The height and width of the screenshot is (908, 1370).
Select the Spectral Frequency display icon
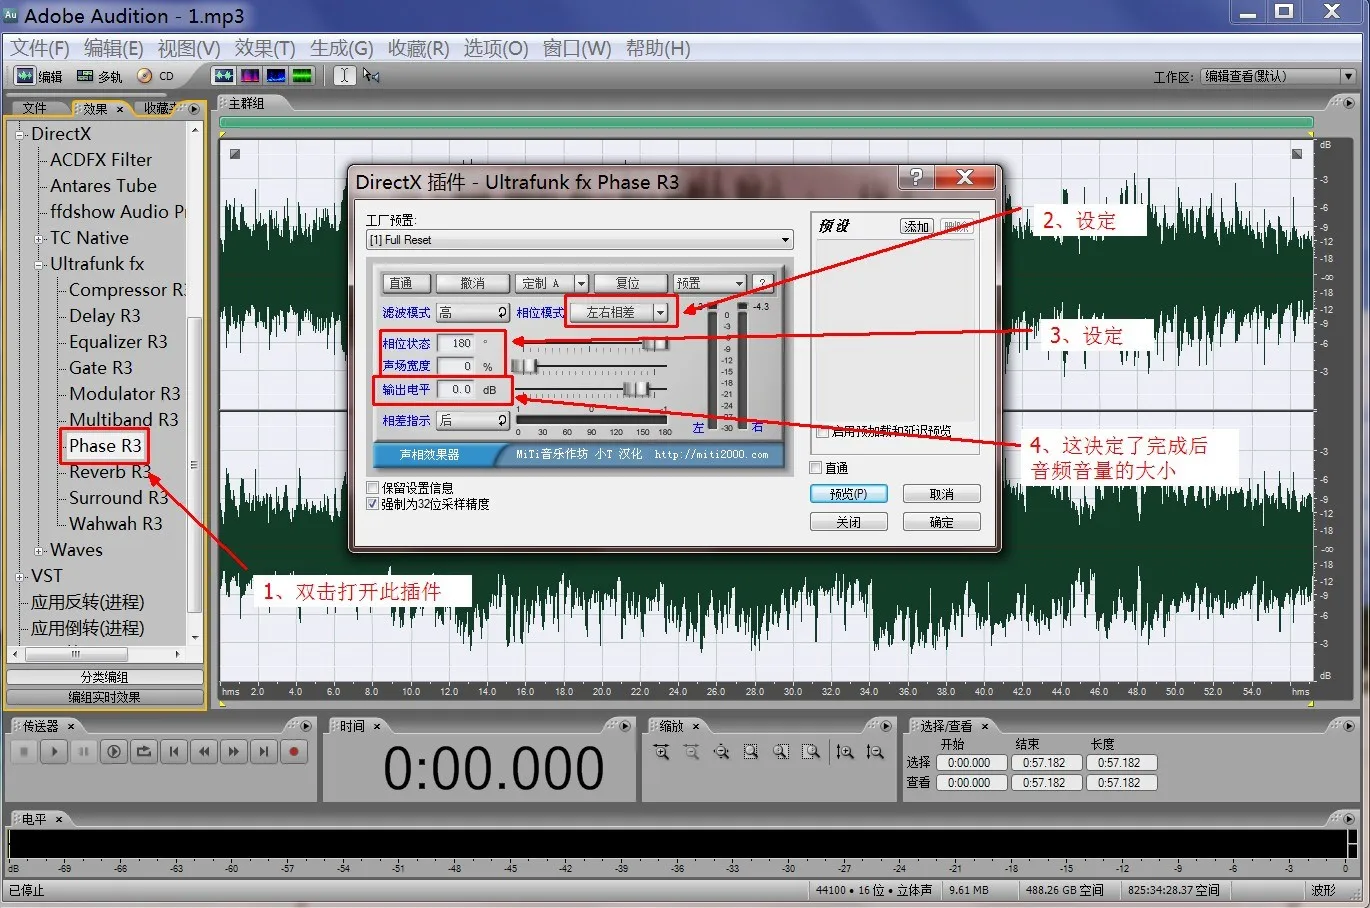click(x=250, y=76)
